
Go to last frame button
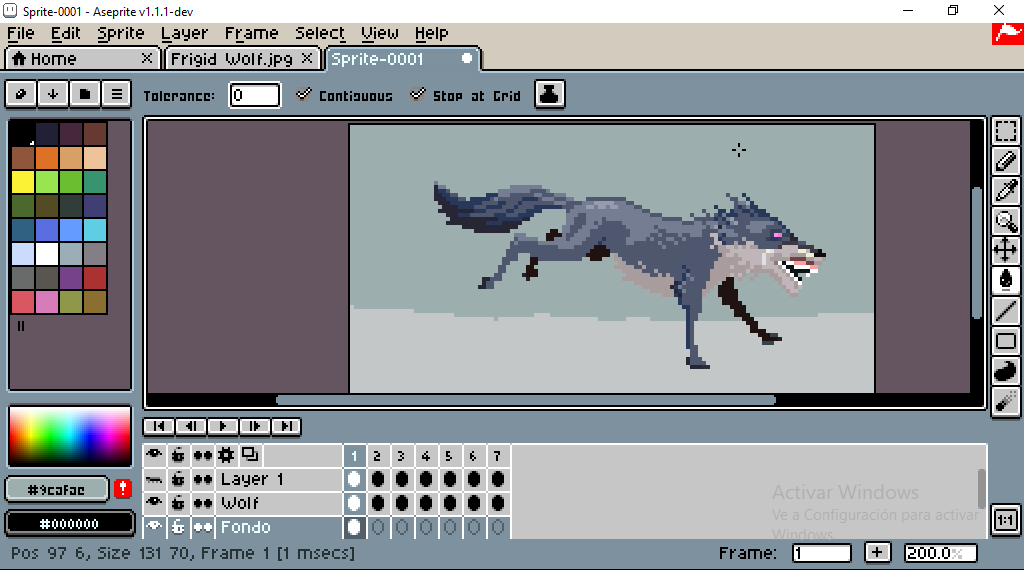coord(286,426)
